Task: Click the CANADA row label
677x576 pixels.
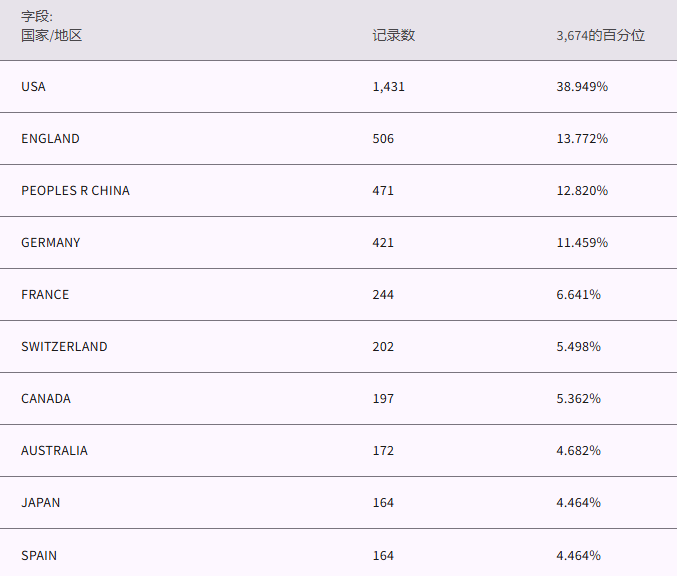Action: [46, 399]
